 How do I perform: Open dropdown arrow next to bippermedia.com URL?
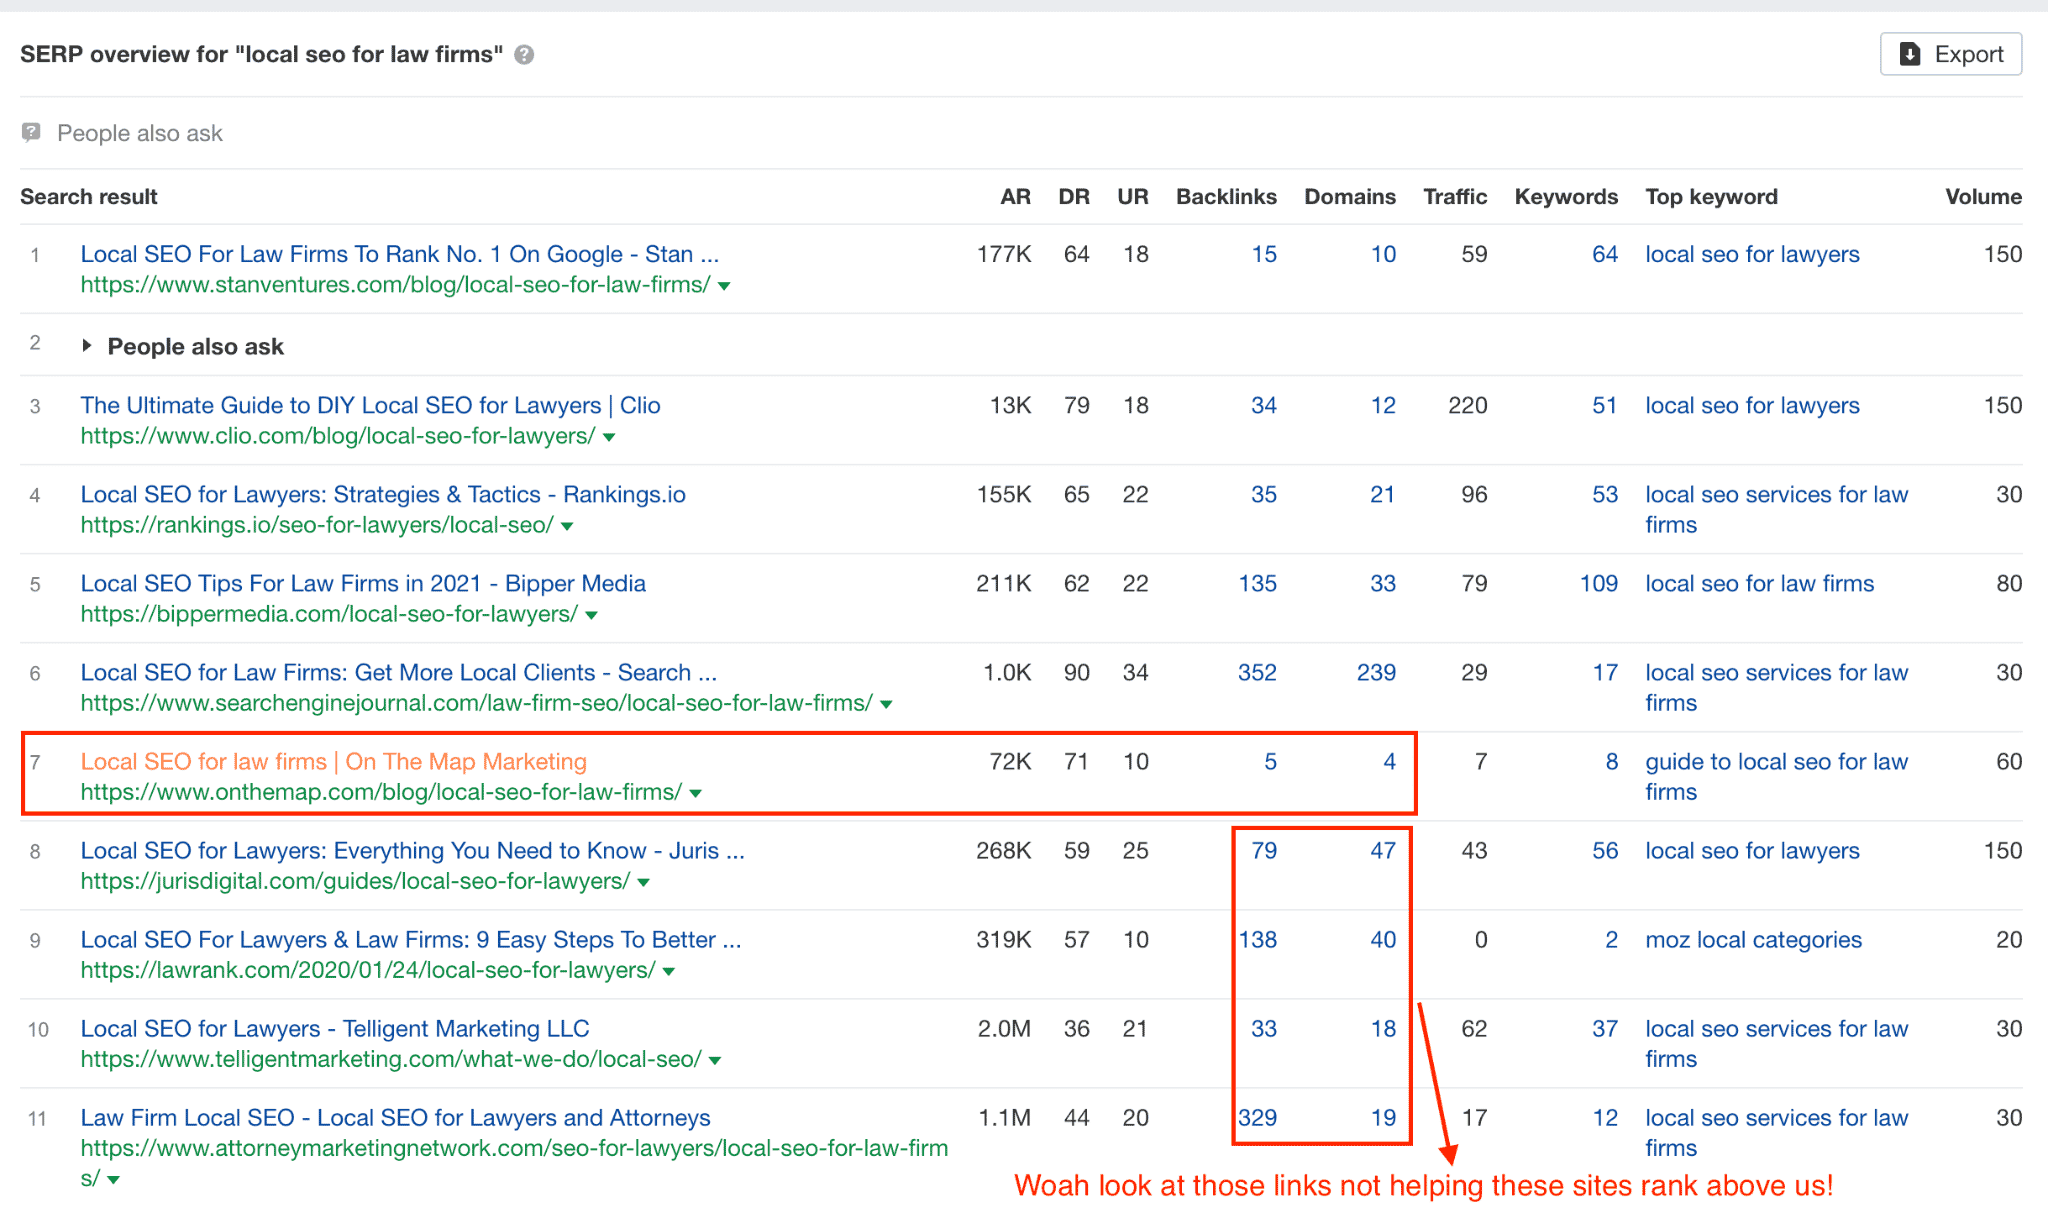(x=591, y=615)
